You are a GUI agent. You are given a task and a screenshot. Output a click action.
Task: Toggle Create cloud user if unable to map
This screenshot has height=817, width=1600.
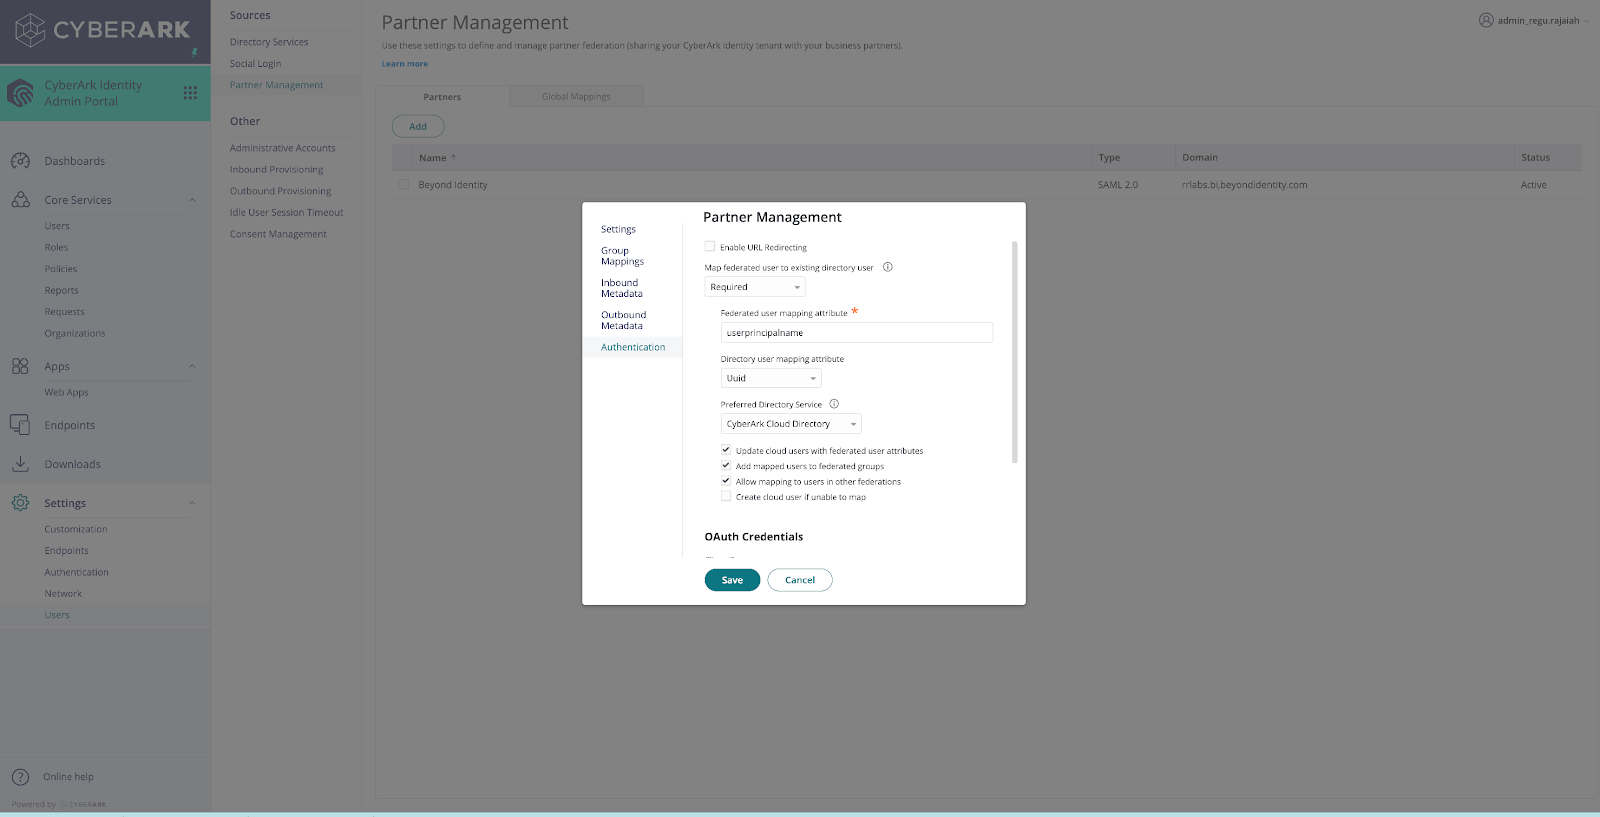(726, 496)
